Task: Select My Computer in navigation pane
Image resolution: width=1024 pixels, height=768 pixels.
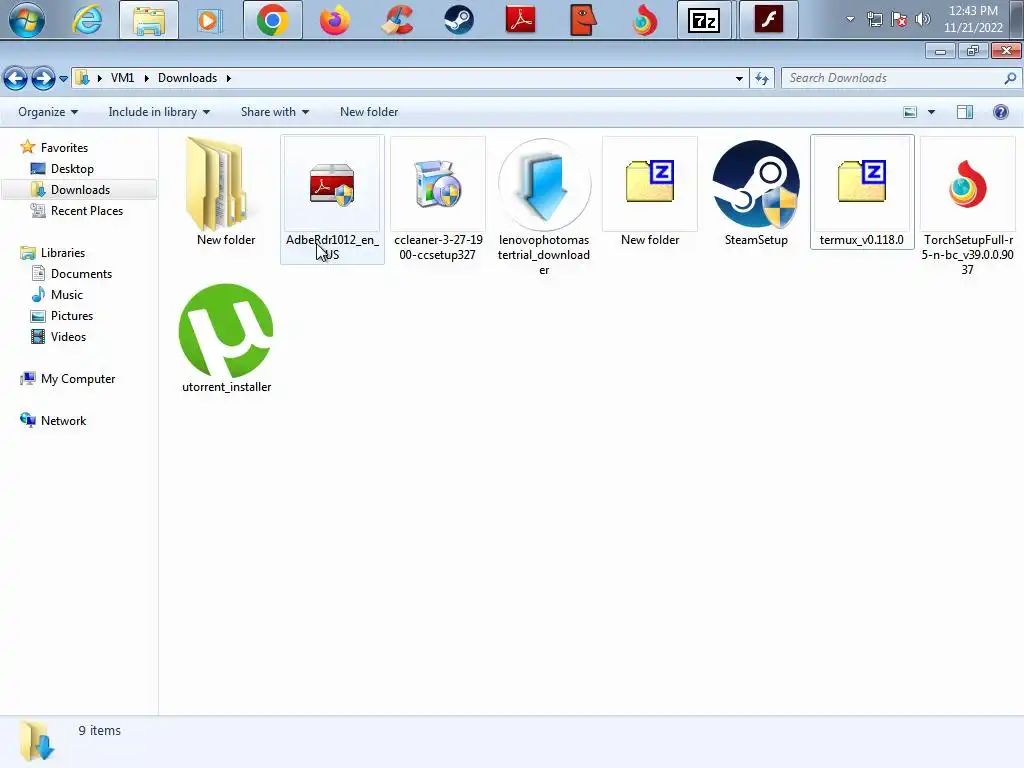Action: [78, 379]
